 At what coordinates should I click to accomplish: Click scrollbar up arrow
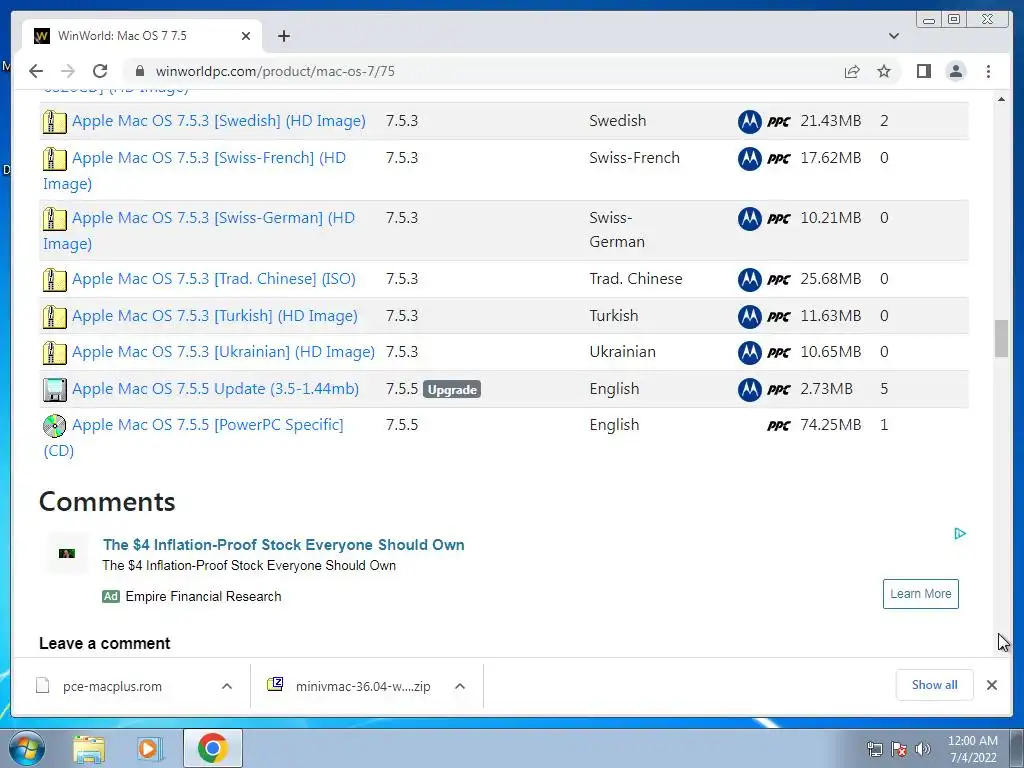1001,99
